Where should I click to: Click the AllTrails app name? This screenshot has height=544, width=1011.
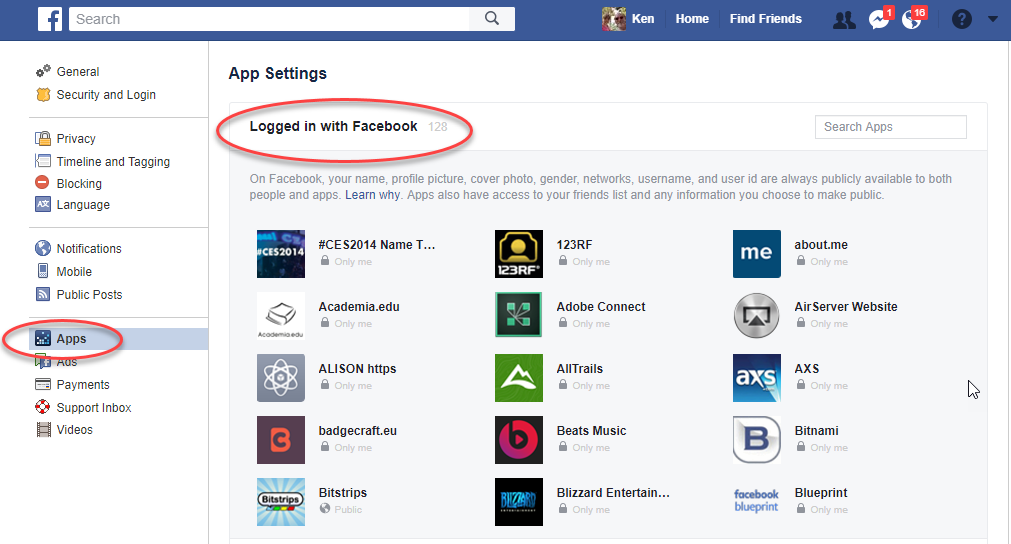pos(580,369)
